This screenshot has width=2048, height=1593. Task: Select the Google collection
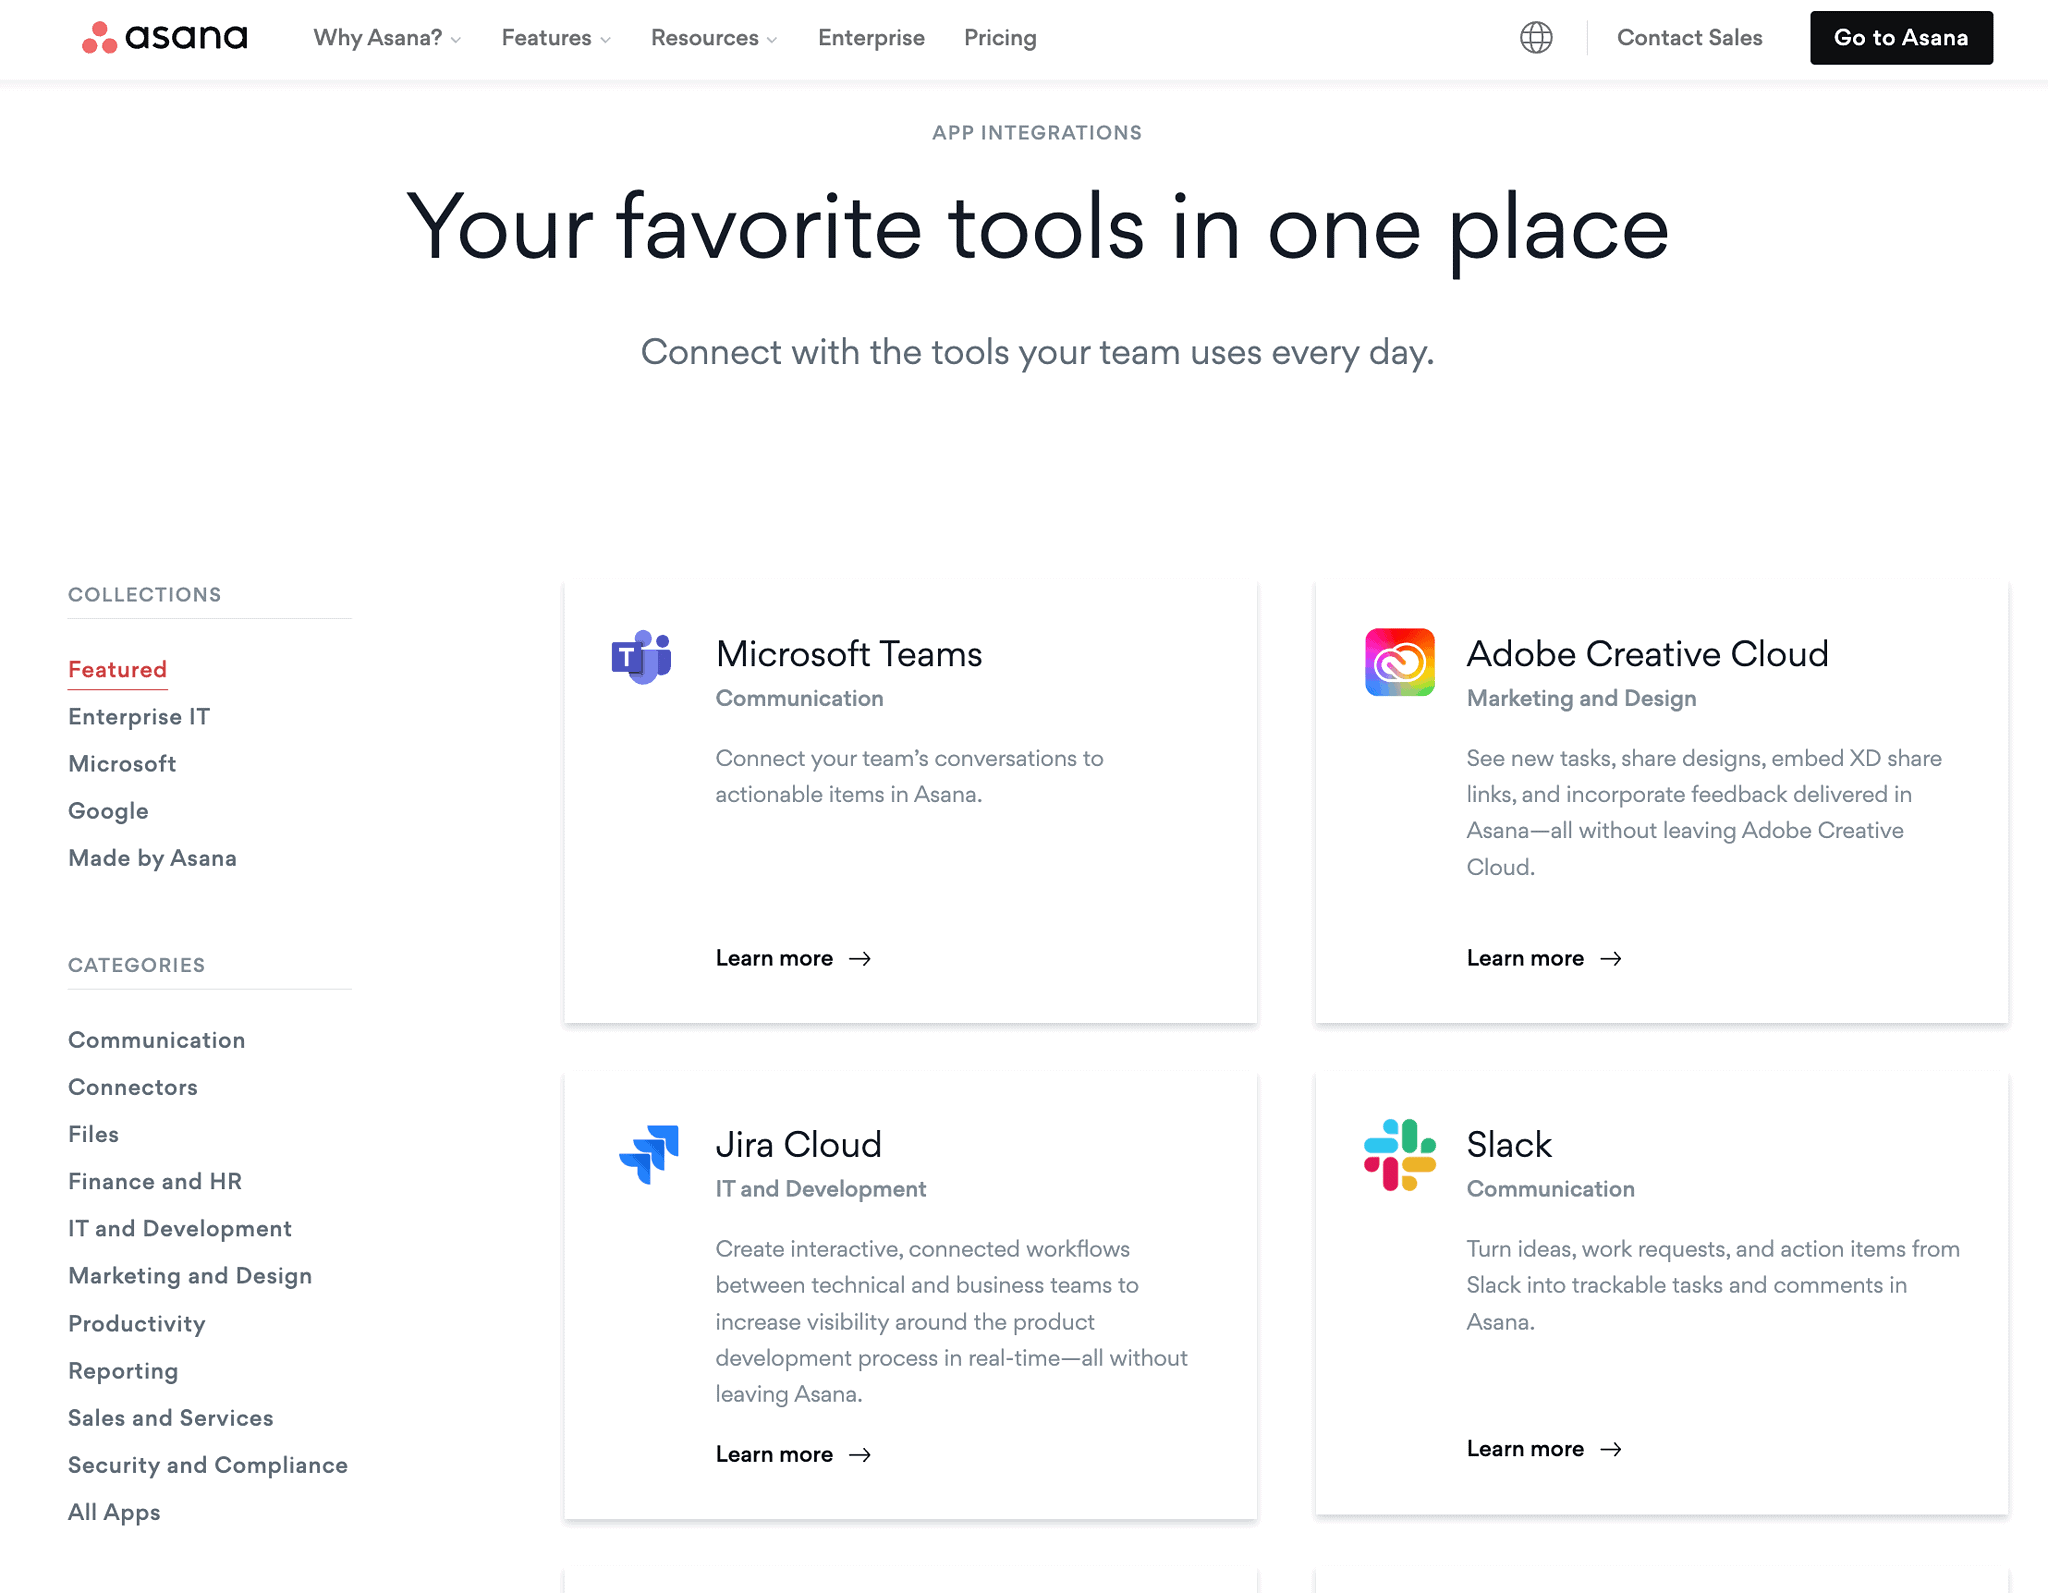[x=108, y=811]
